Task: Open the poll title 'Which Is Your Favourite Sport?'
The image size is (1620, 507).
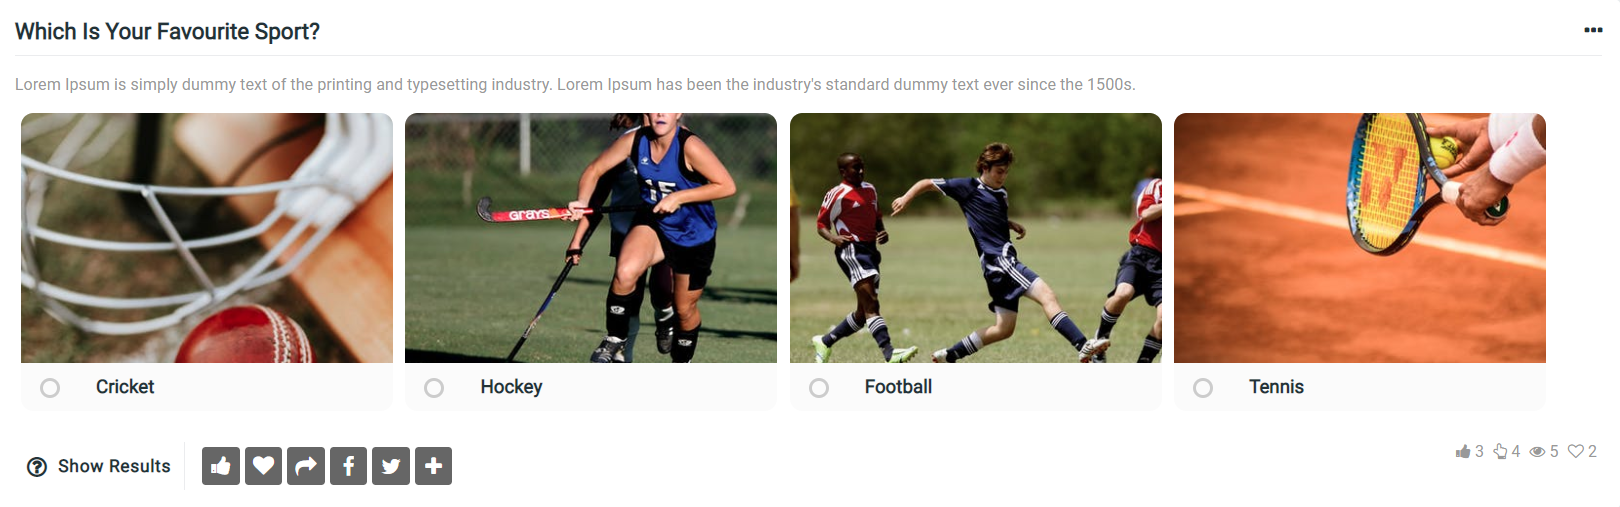Action: [x=167, y=32]
